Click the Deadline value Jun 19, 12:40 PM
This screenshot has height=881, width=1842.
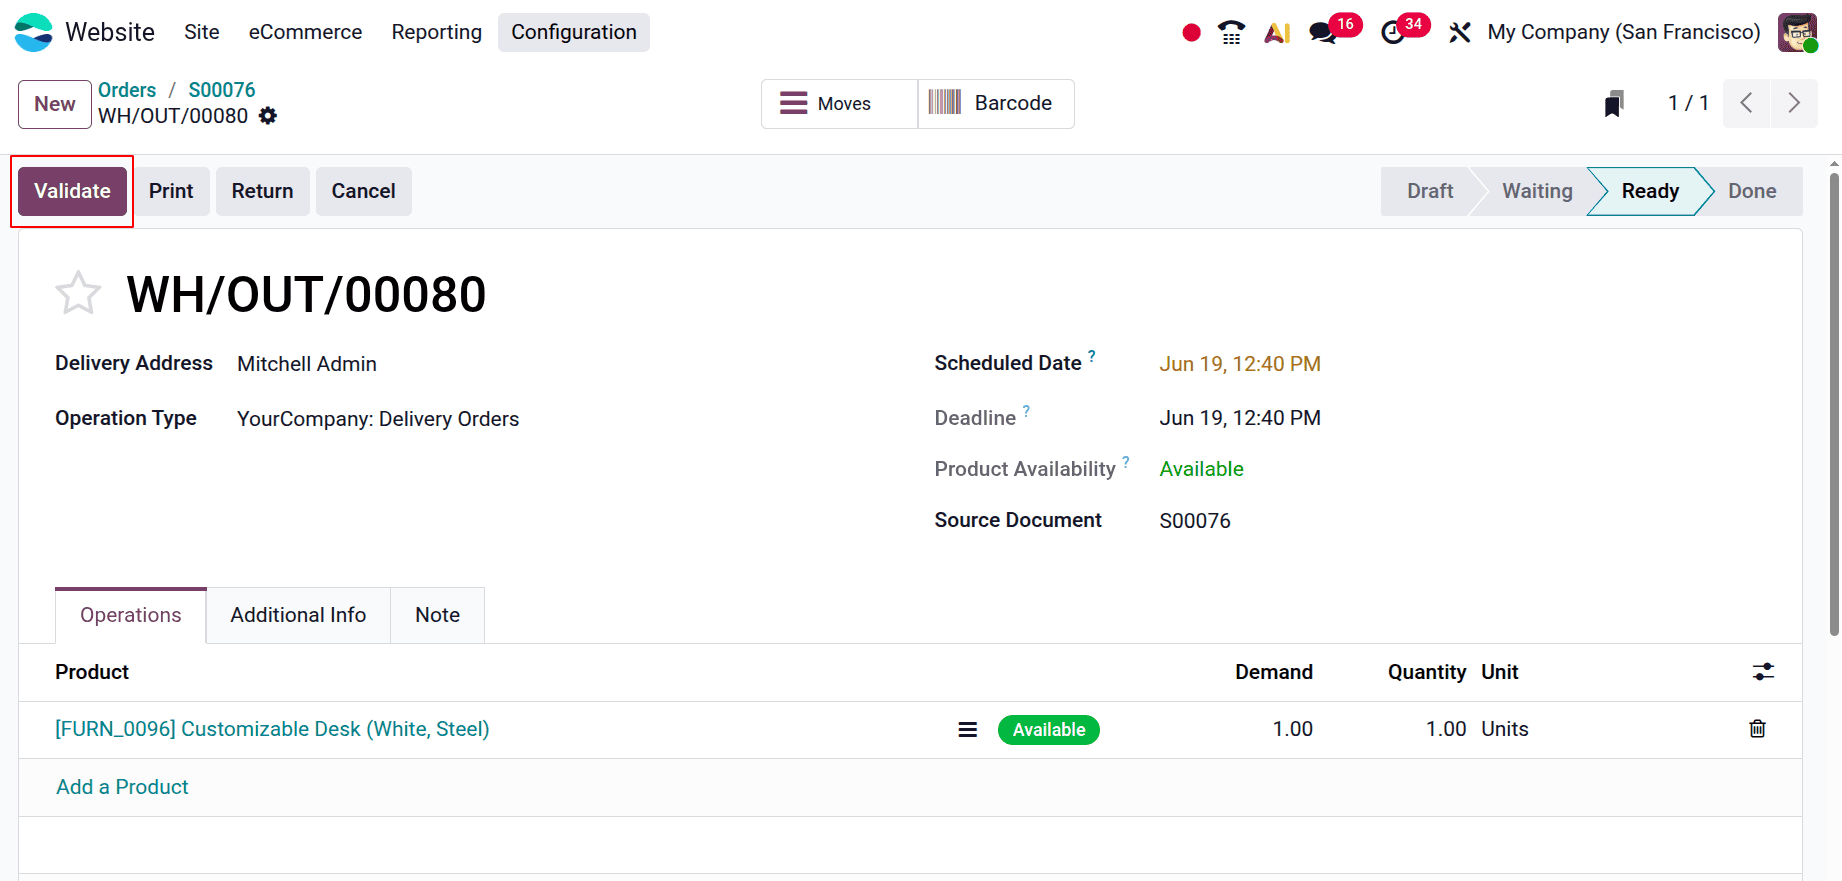click(x=1240, y=418)
